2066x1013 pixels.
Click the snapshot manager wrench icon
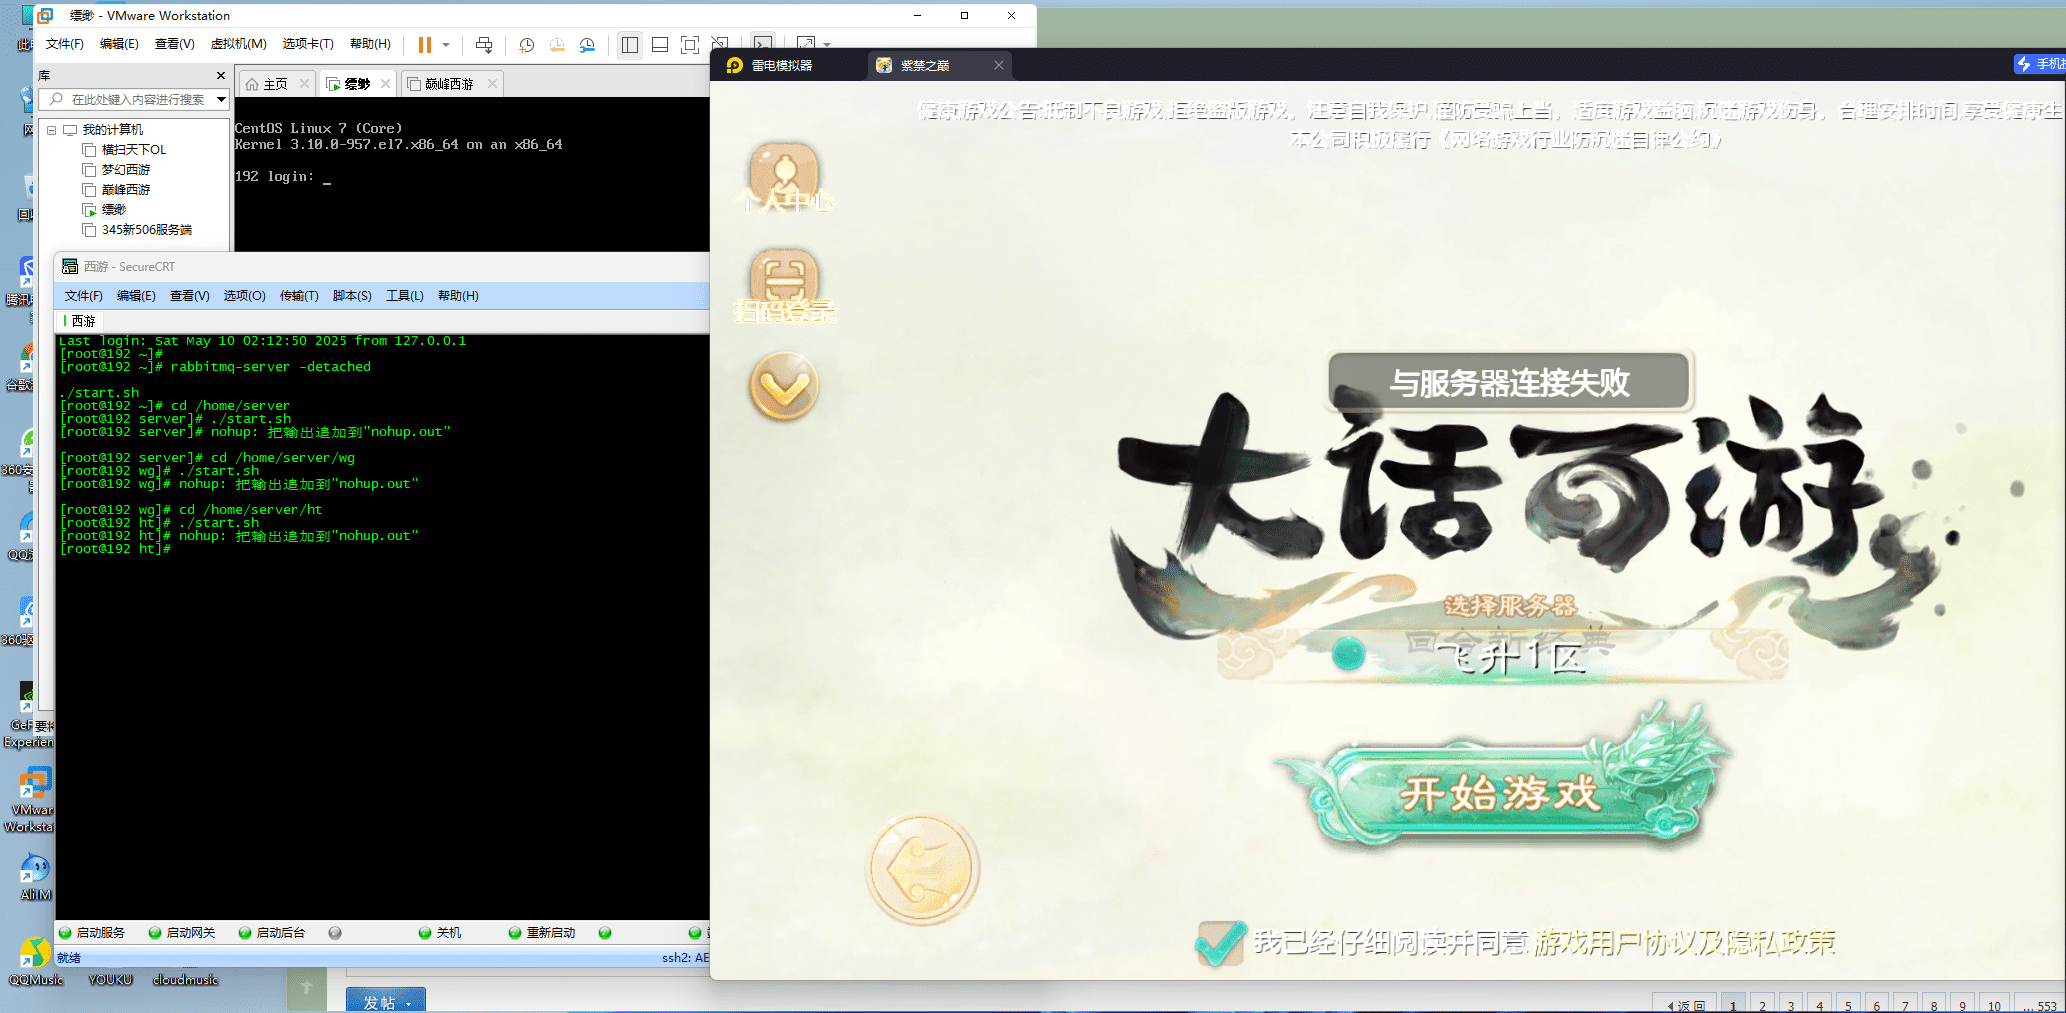[x=587, y=45]
